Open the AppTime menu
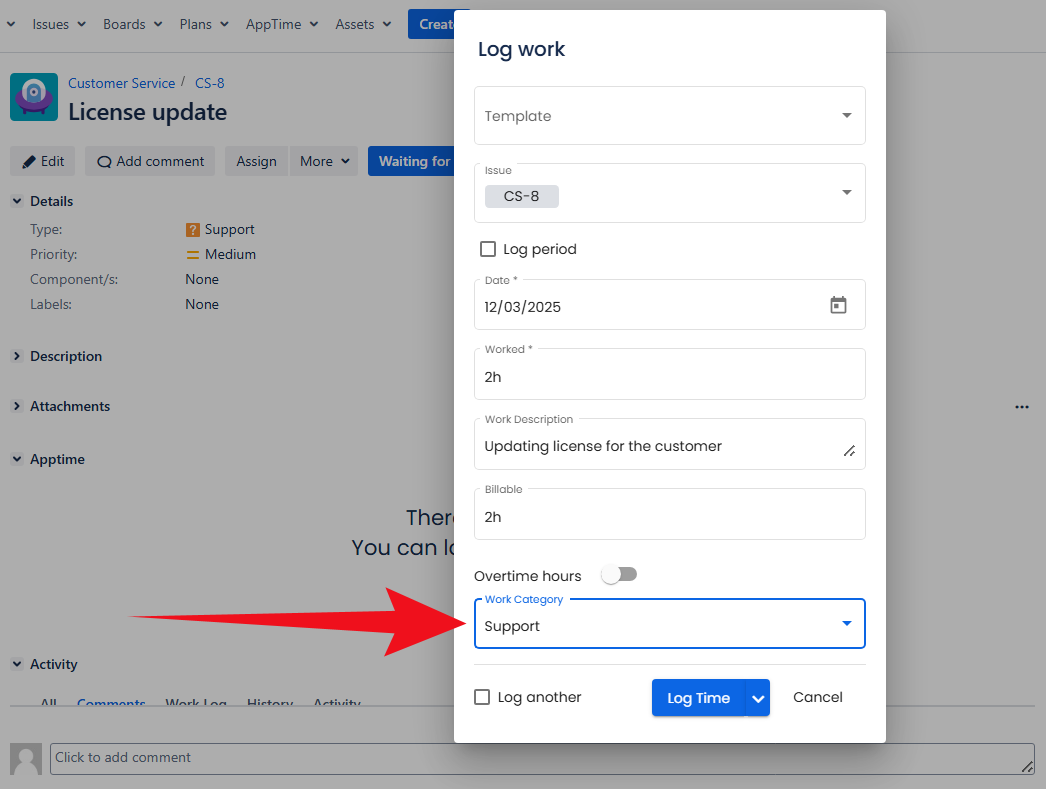This screenshot has width=1046, height=789. (x=281, y=24)
